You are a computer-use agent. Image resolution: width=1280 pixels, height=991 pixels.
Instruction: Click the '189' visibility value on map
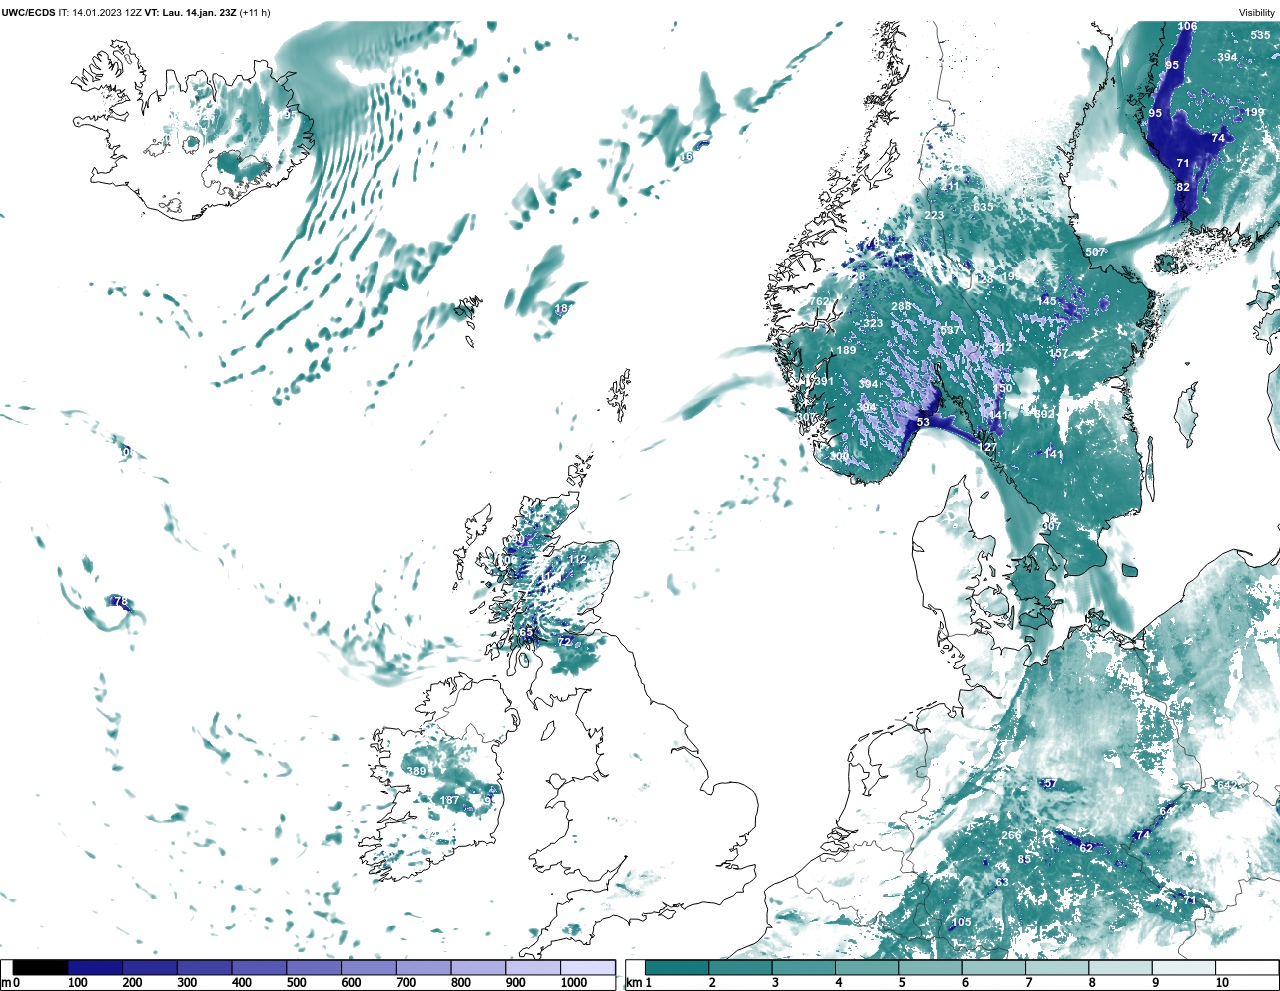click(846, 350)
